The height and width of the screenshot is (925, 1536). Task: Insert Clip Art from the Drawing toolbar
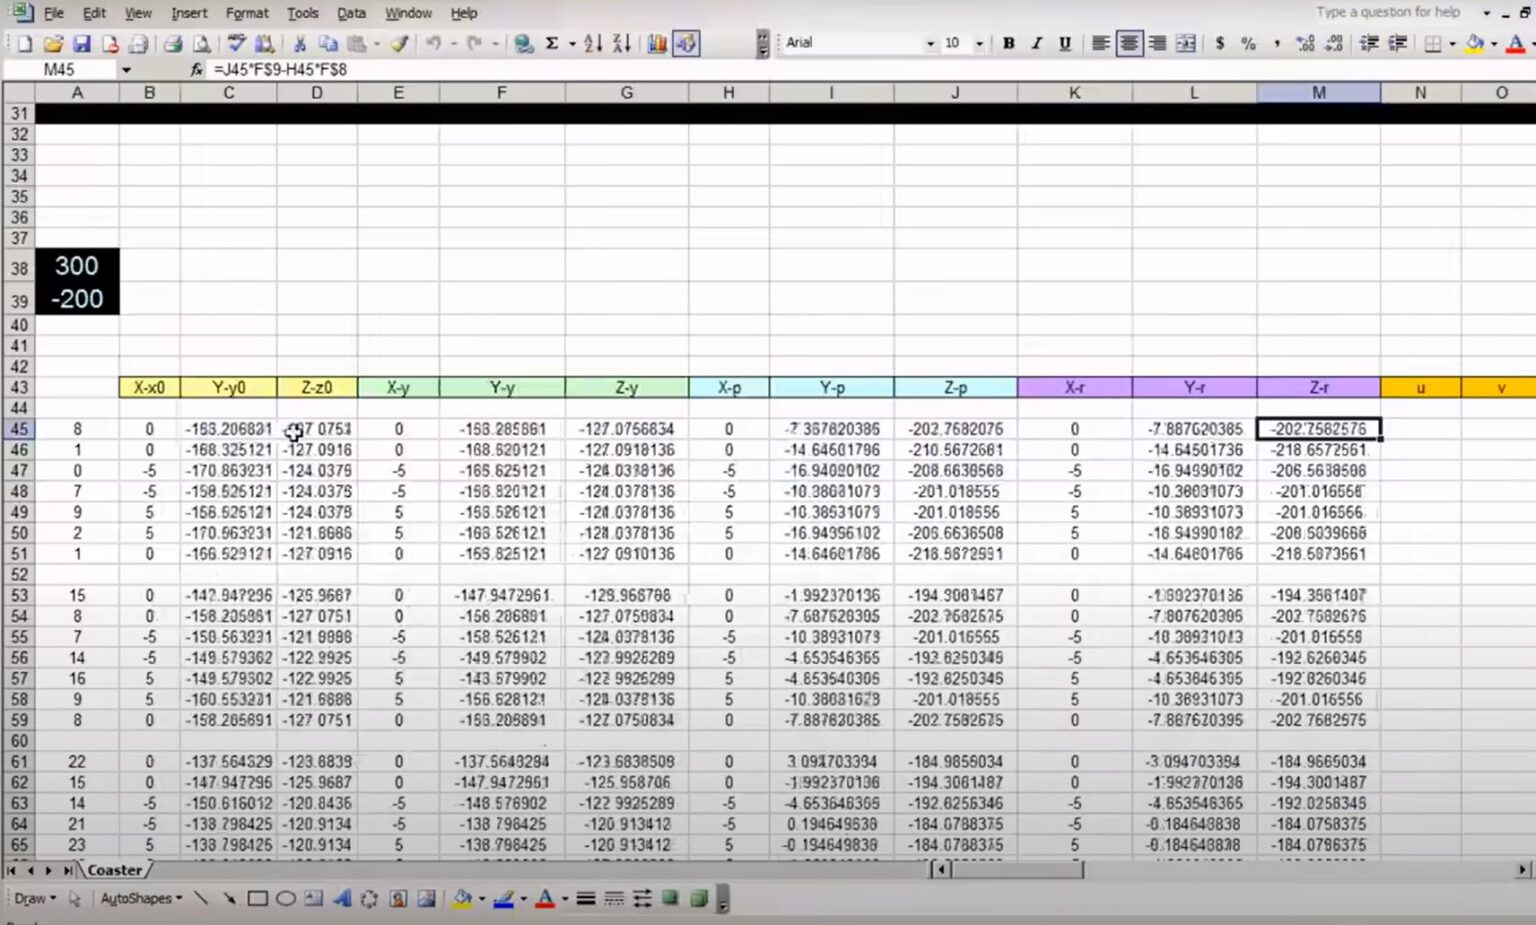click(x=396, y=898)
